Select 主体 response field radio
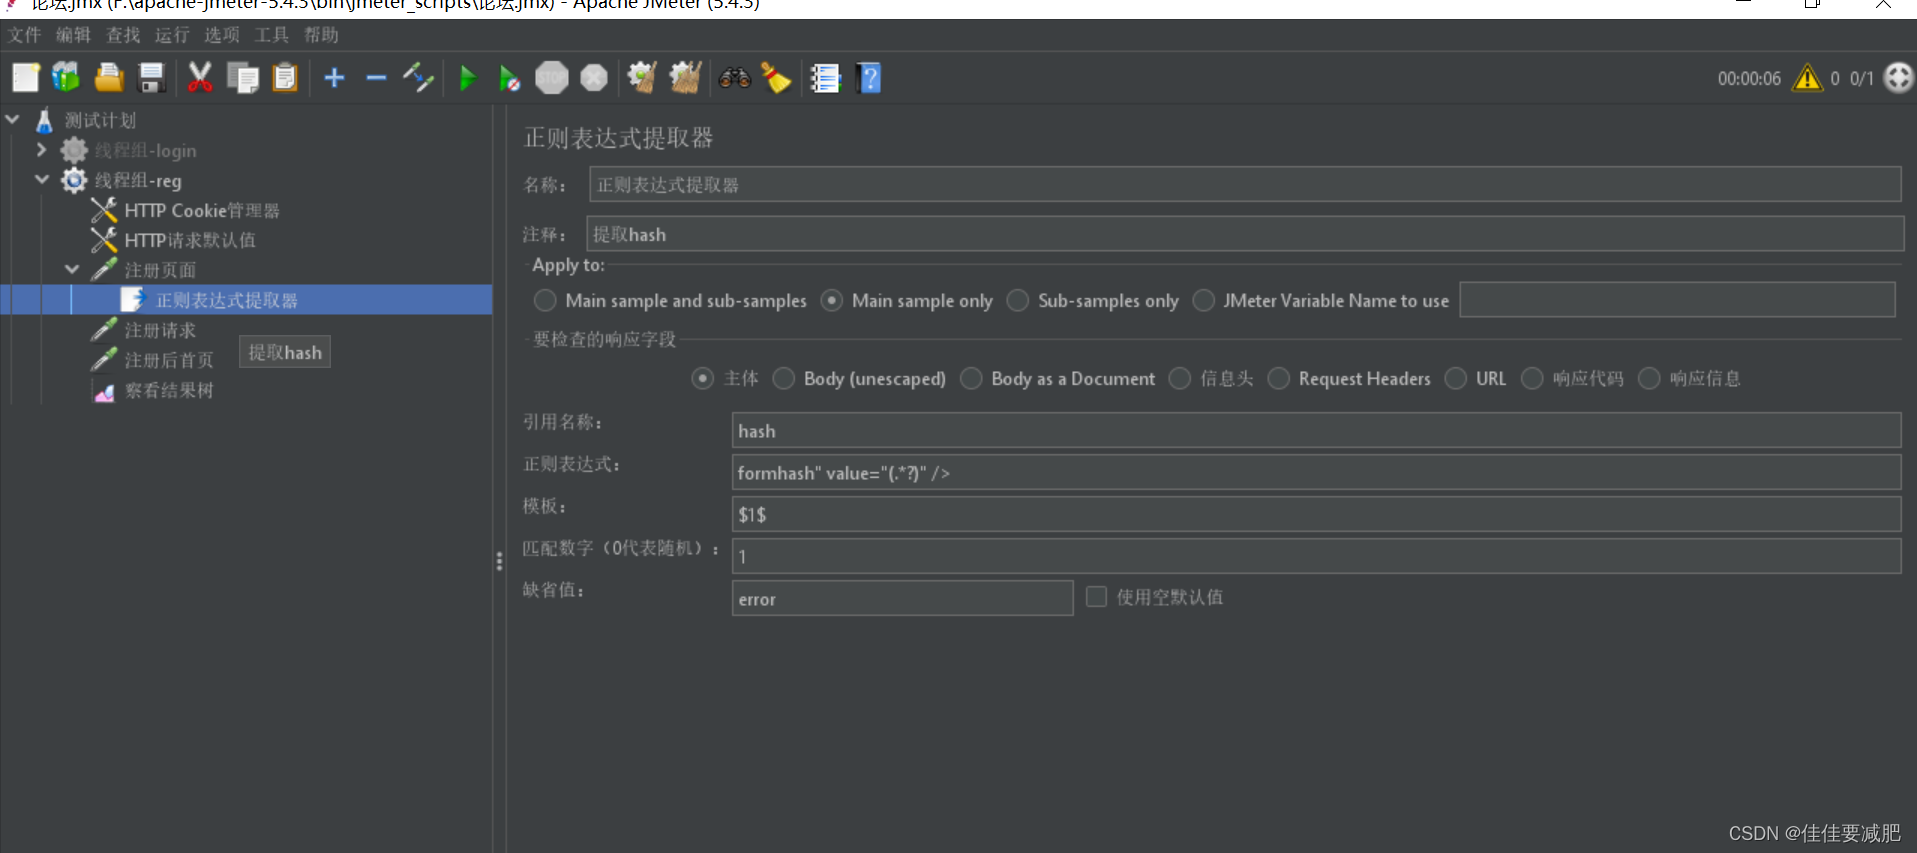This screenshot has height=853, width=1917. point(703,378)
